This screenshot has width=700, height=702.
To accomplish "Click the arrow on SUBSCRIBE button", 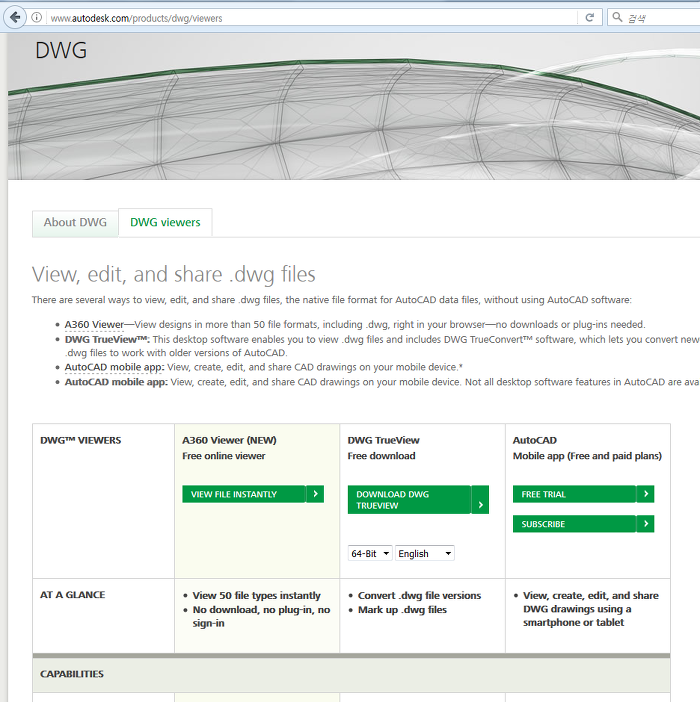I will coord(645,524).
